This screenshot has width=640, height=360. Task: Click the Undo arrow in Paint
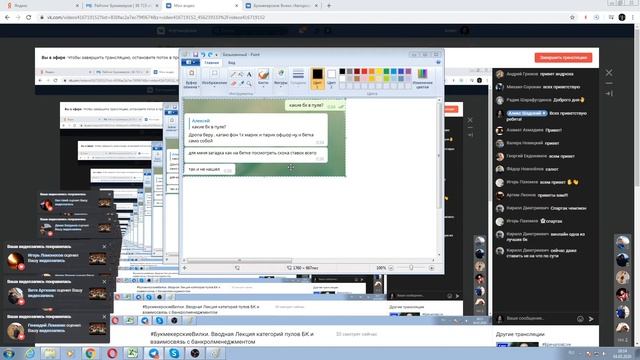(203, 54)
